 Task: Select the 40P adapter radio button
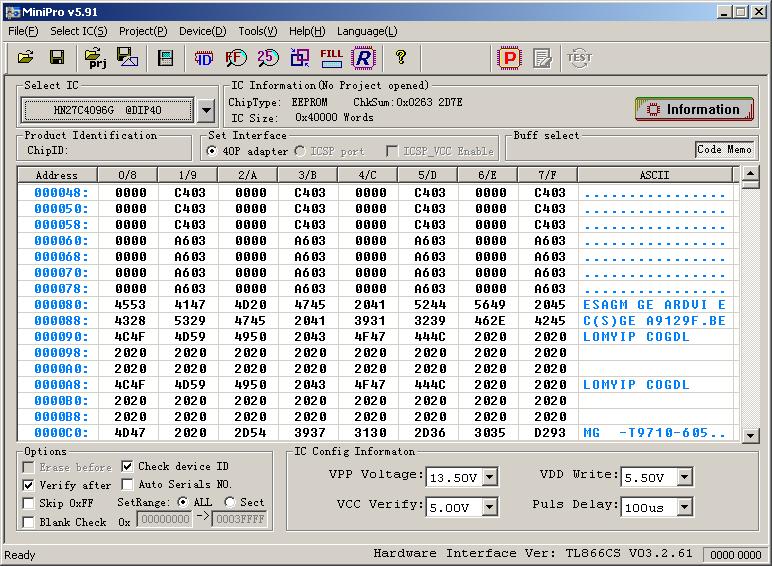pos(212,151)
